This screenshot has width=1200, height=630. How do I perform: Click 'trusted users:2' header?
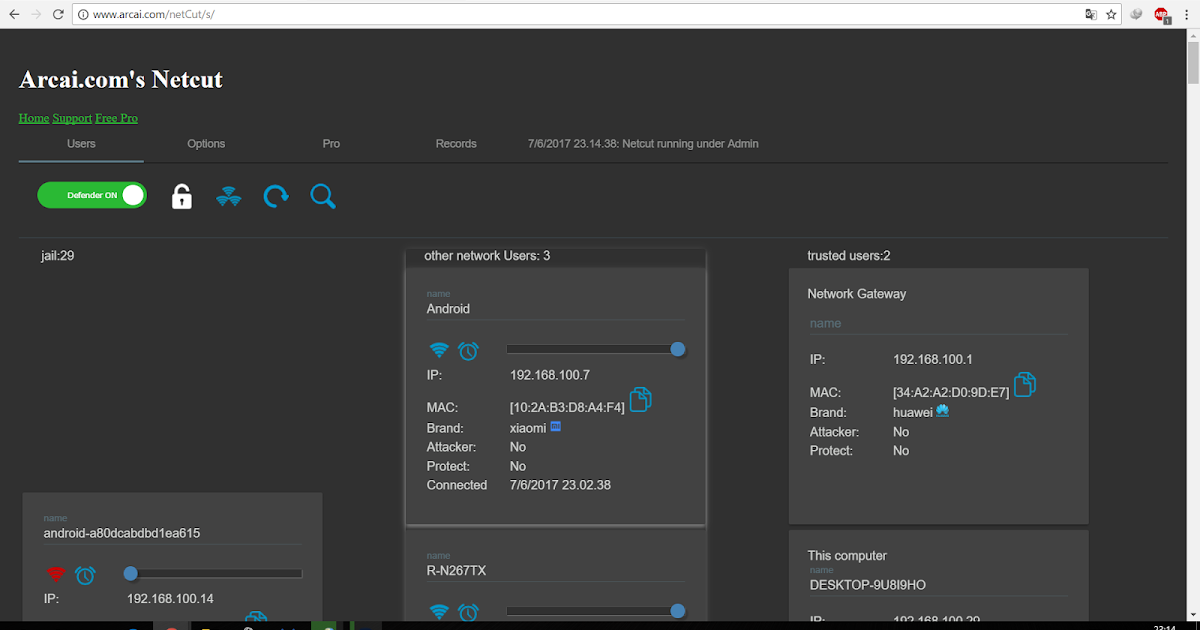pos(849,256)
